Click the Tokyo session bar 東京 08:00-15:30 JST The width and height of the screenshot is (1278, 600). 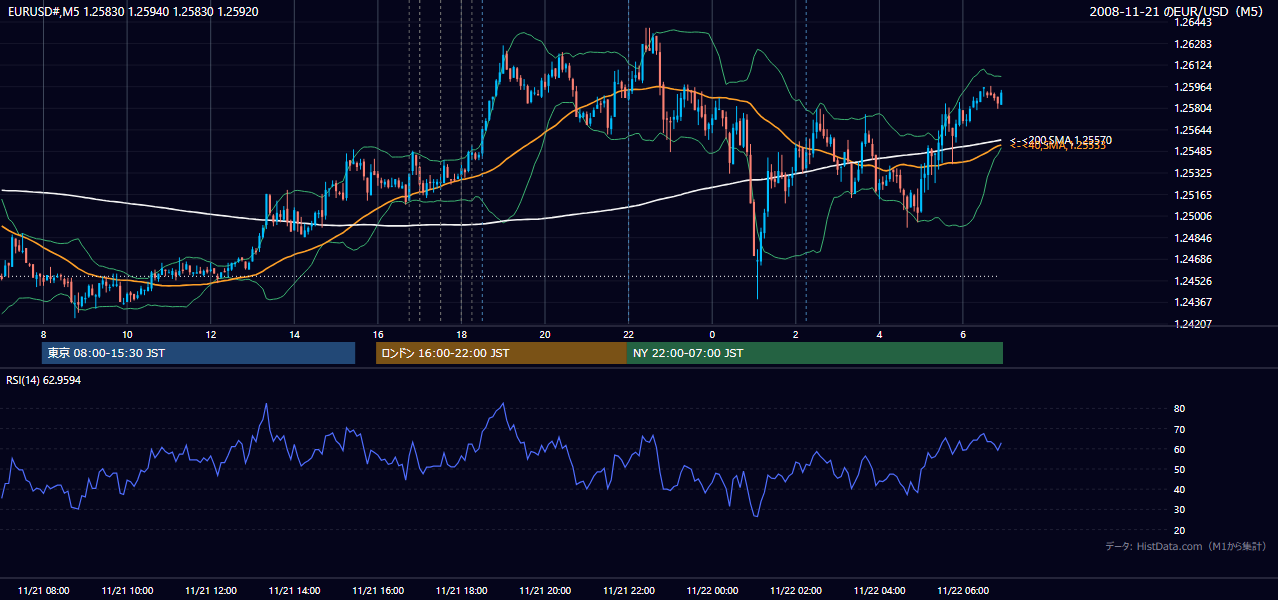(198, 353)
